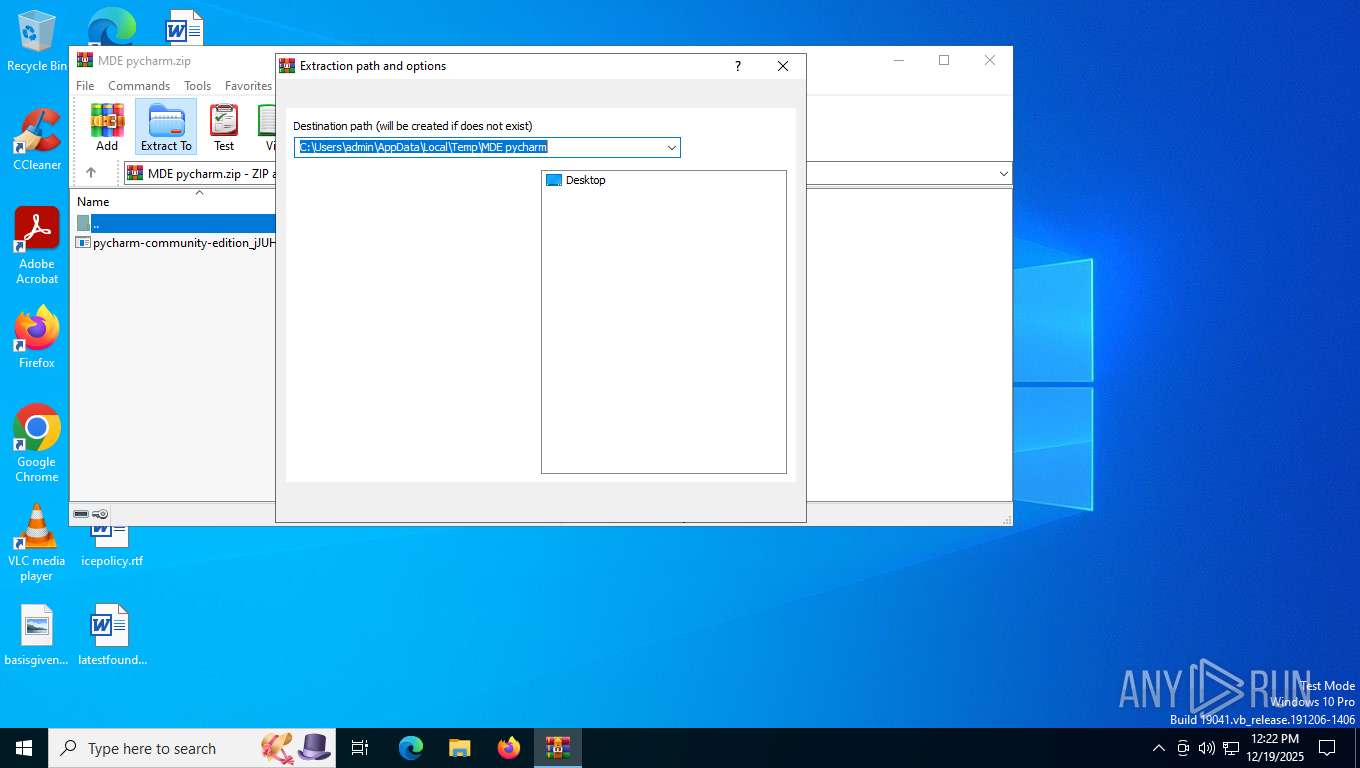The width and height of the screenshot is (1360, 768).
Task: Open the Windows Start menu
Action: [x=24, y=748]
